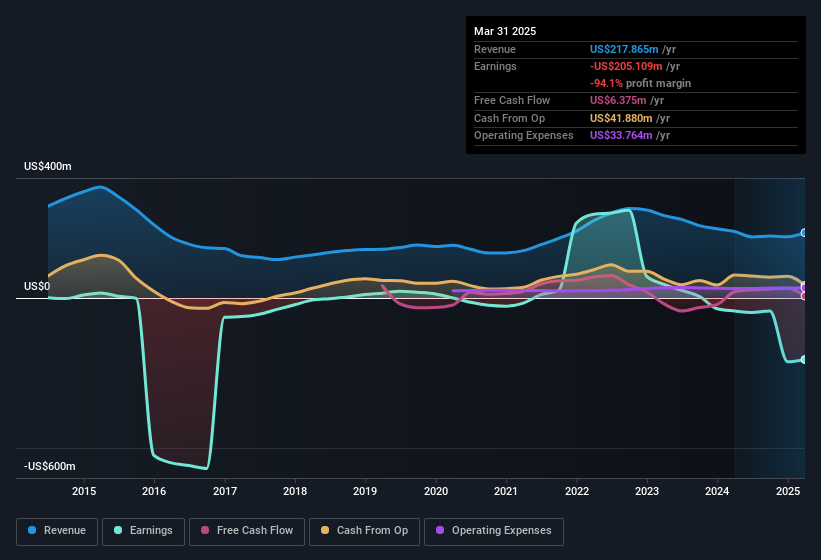Click the US$400m y-axis label
Viewport: 821px width, 560px height.
(x=48, y=166)
